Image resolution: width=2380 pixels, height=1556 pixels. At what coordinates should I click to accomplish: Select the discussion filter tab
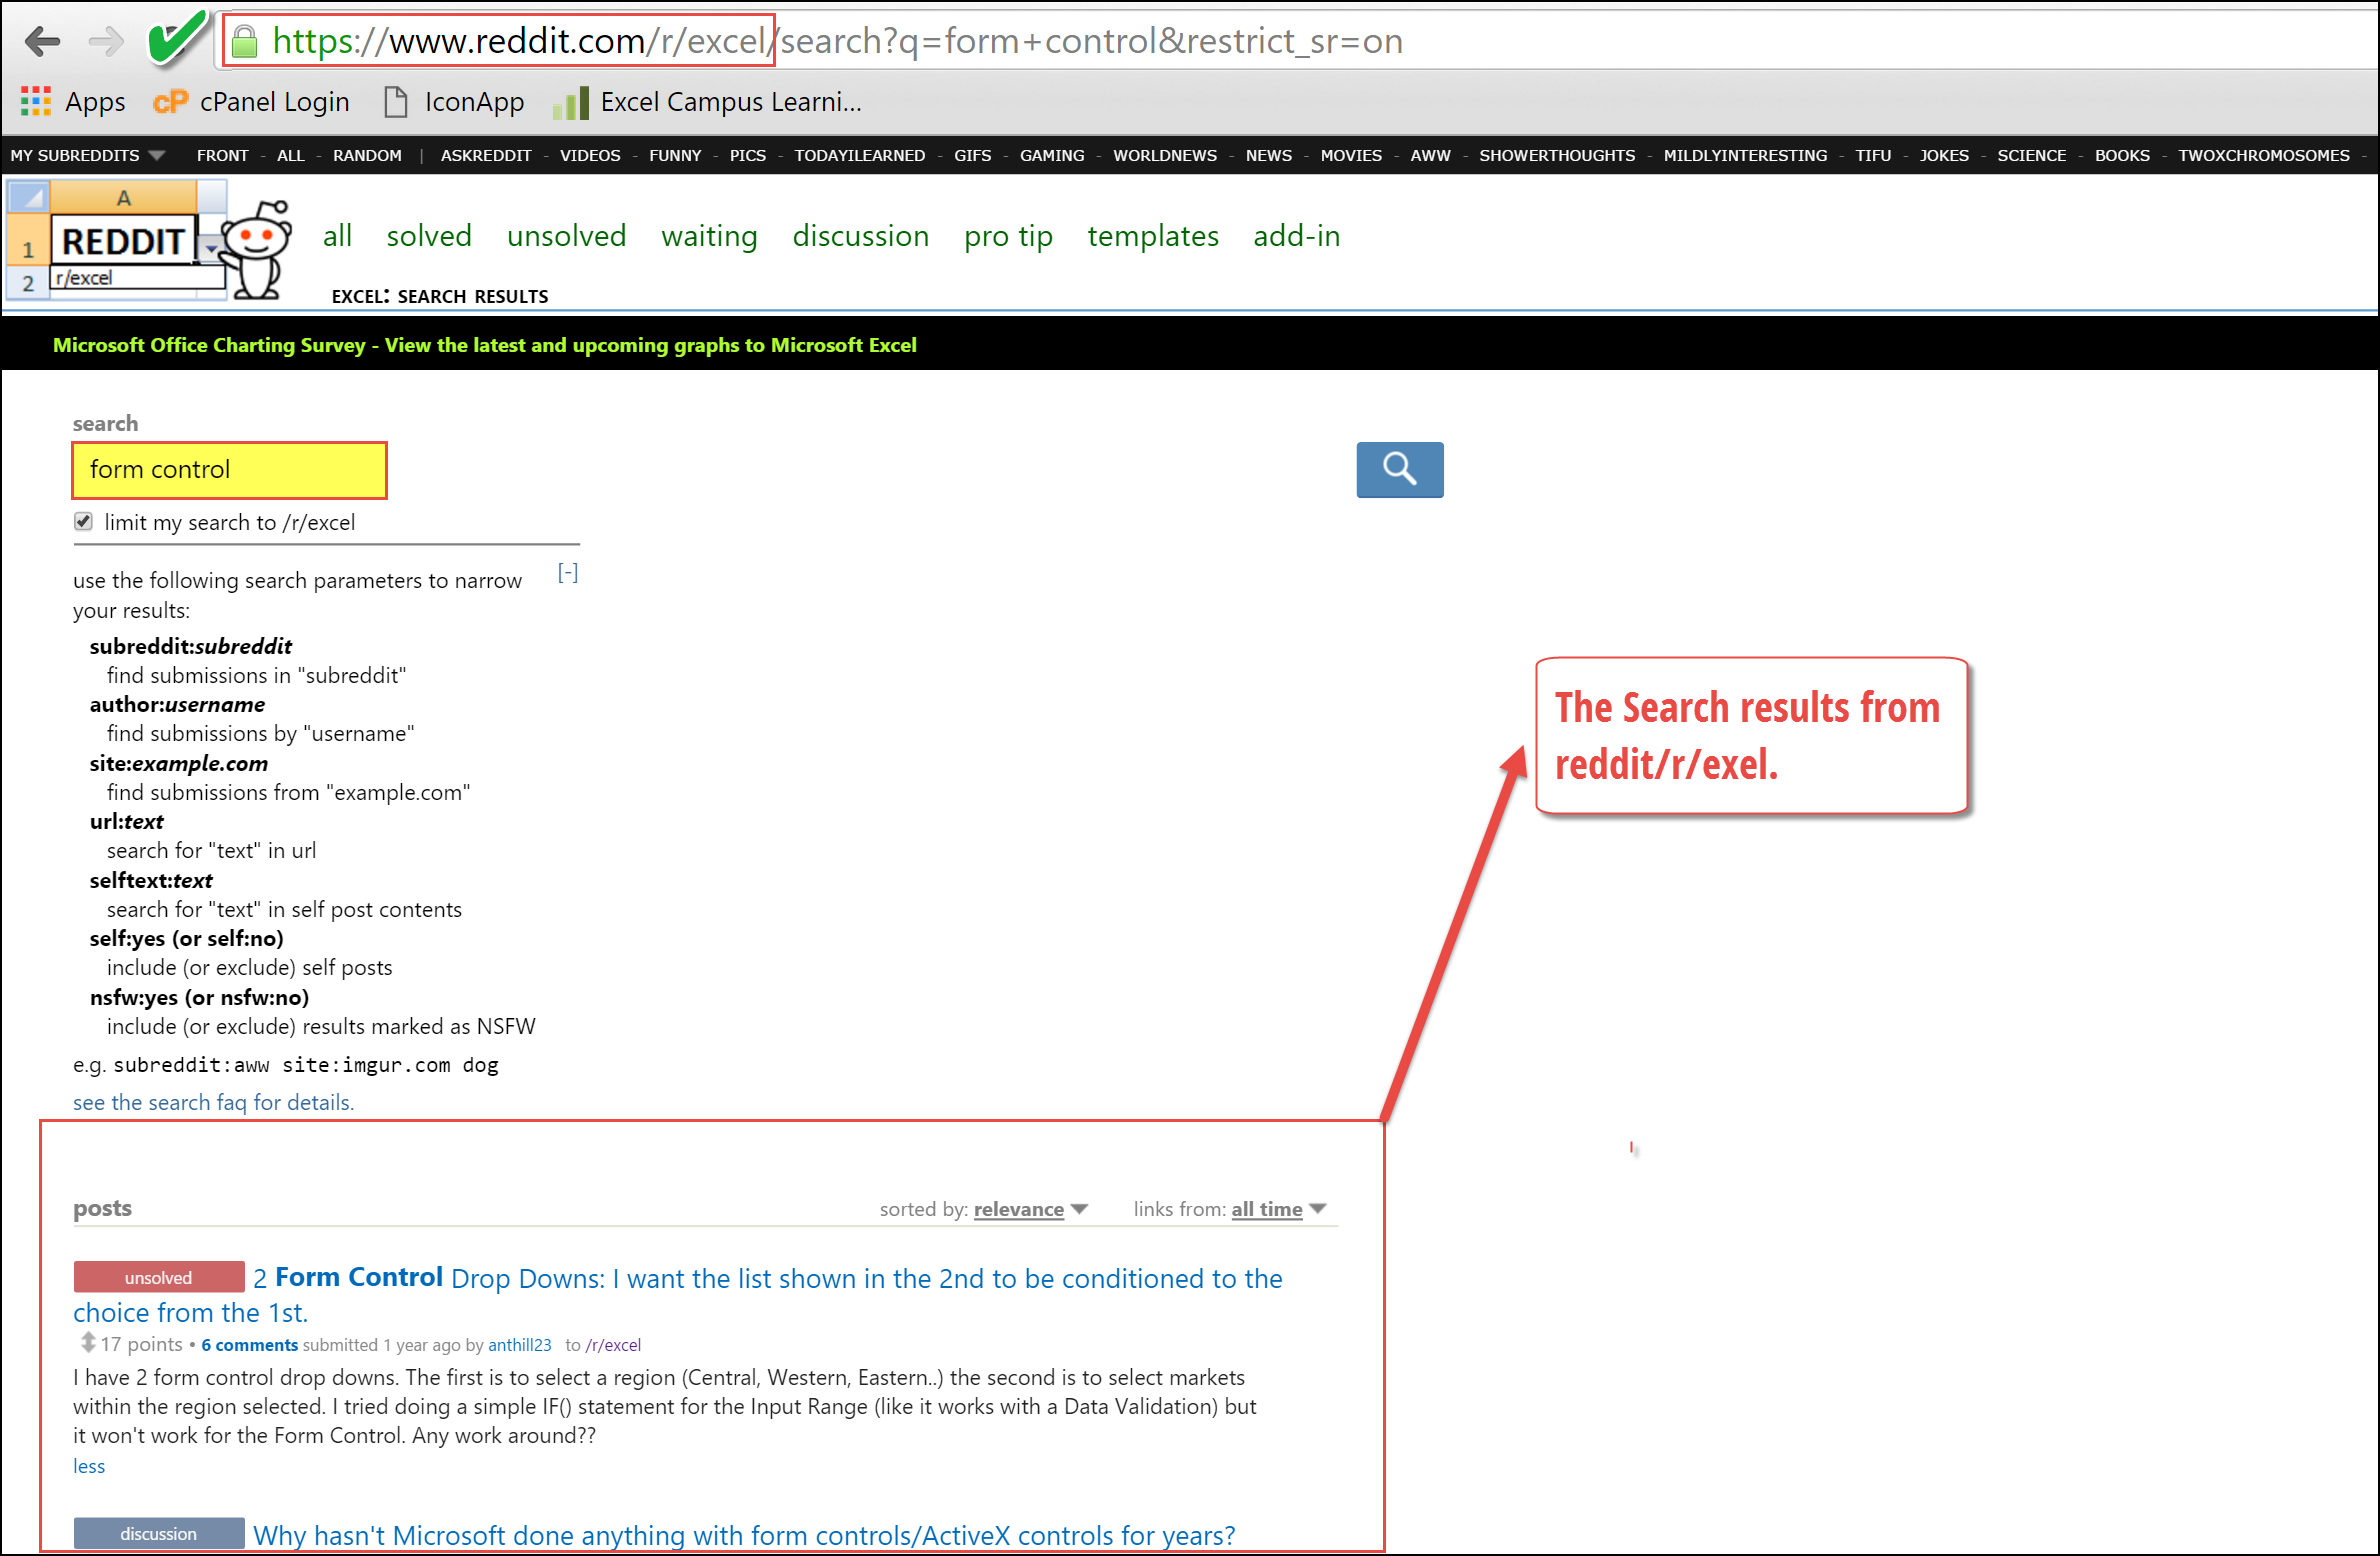click(860, 236)
